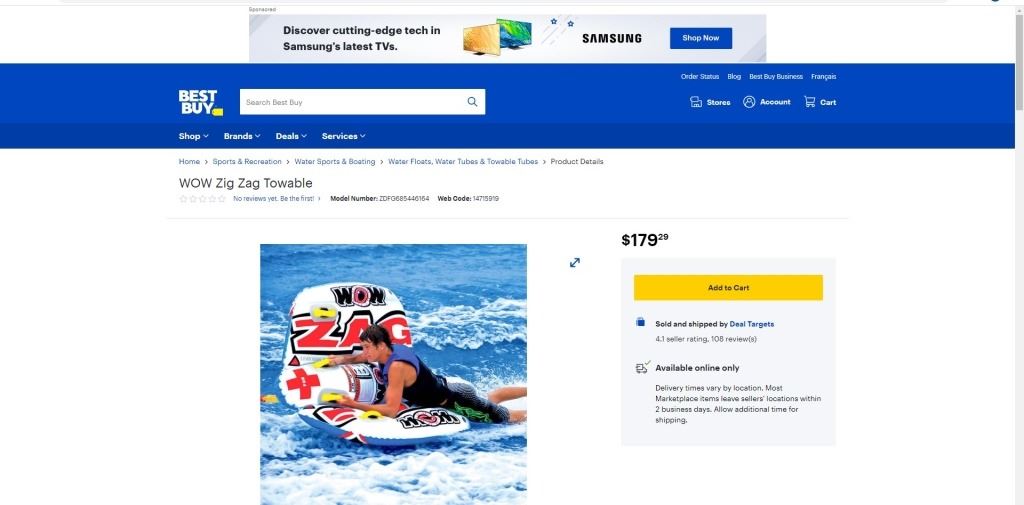This screenshot has height=505, width=1024.
Task: Go to Water Sports & Boating breadcrumb
Action: point(334,161)
